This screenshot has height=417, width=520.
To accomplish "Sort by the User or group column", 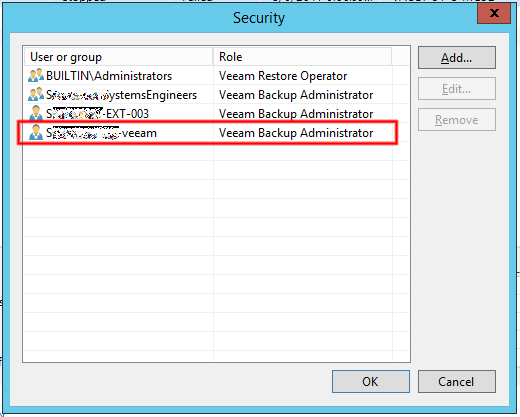I will [x=118, y=57].
